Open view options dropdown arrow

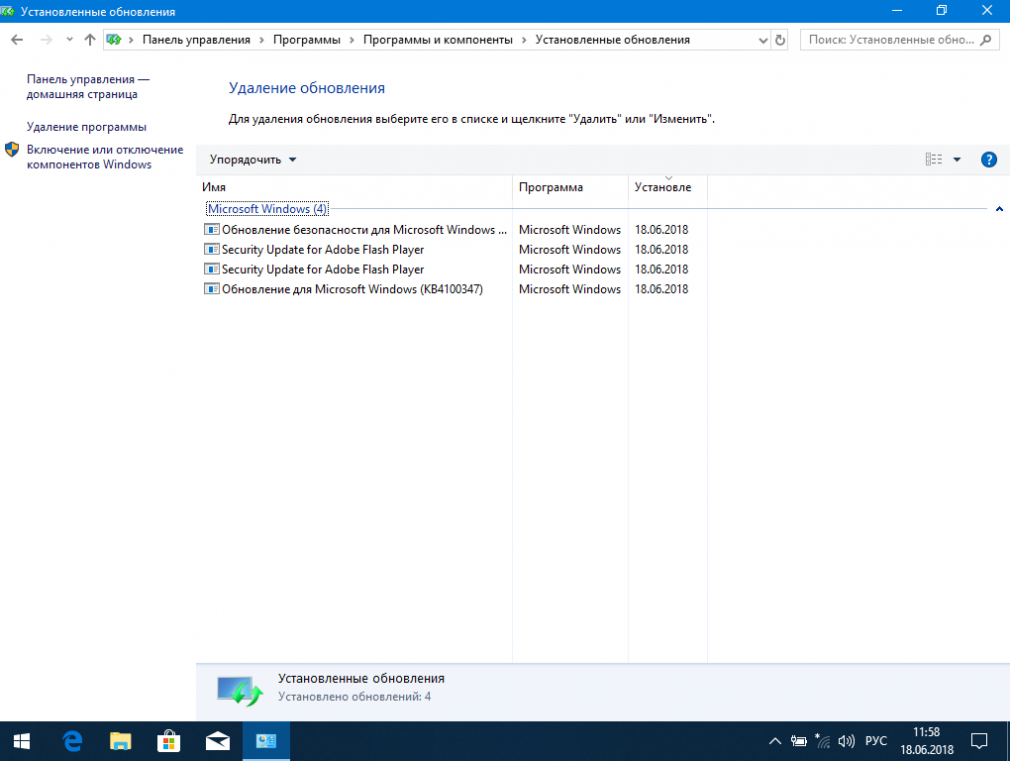point(957,160)
